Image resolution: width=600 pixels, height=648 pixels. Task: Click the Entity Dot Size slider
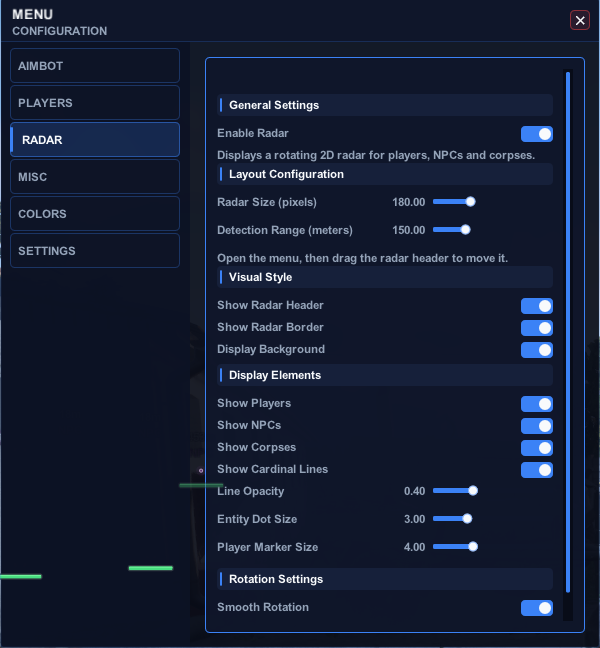click(x=452, y=519)
